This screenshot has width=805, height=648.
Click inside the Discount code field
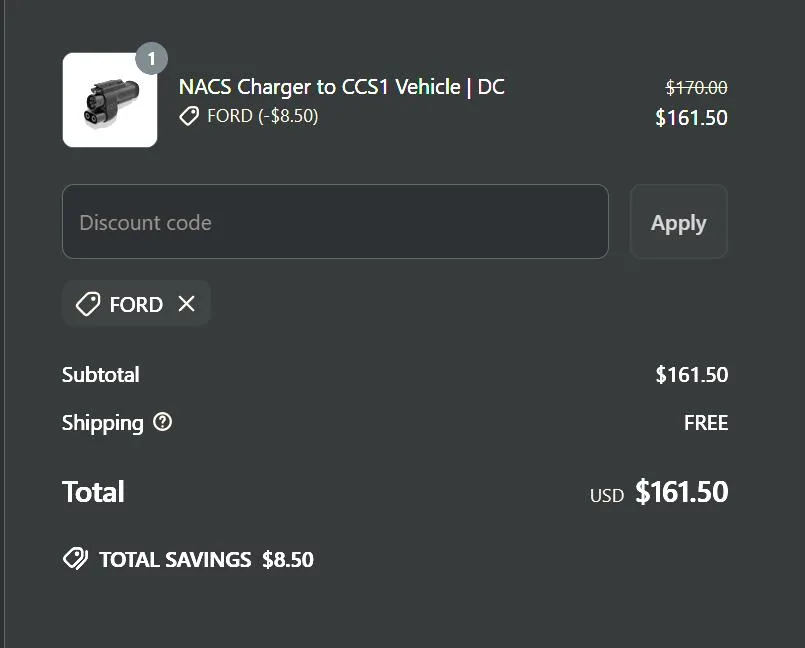335,222
